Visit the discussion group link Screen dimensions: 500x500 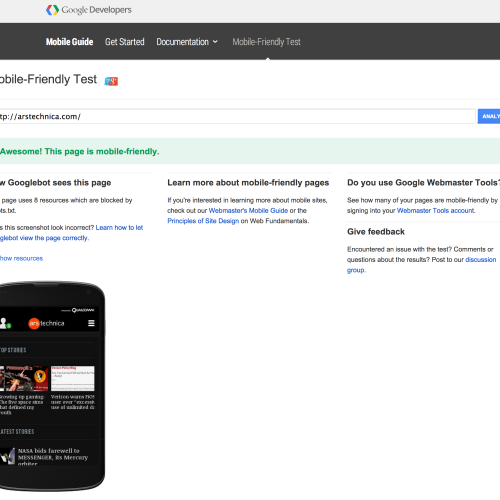point(421,265)
